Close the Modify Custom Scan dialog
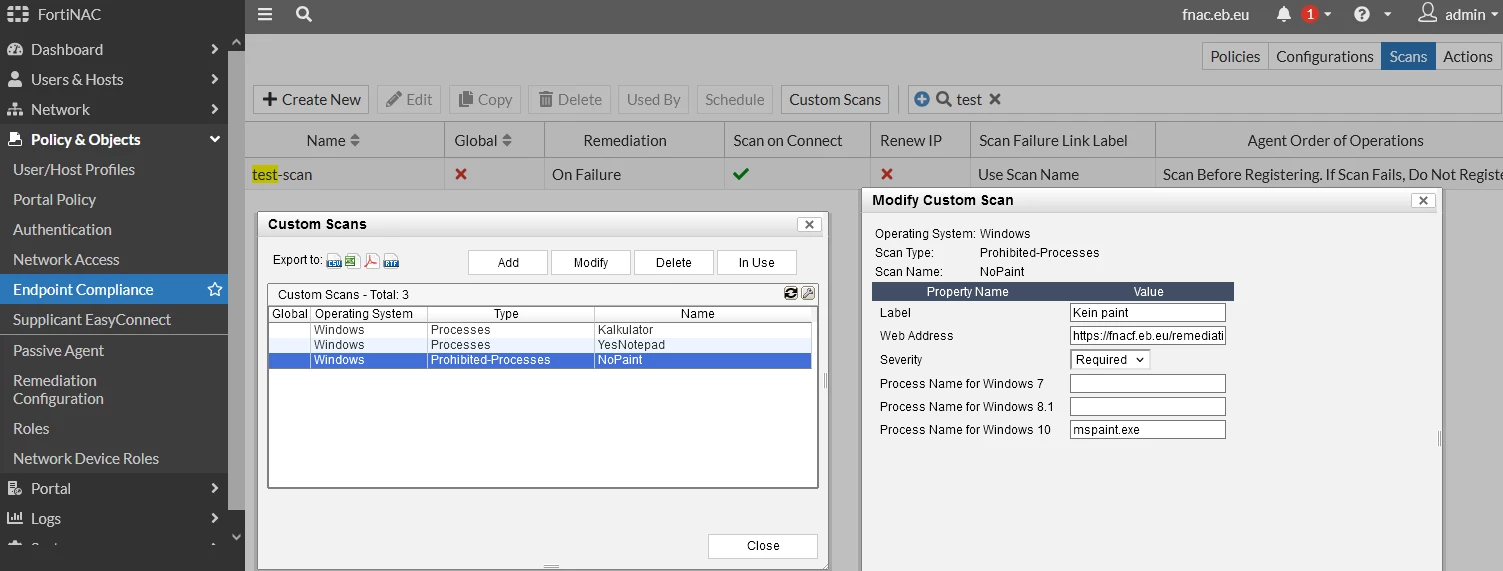 coord(1423,200)
